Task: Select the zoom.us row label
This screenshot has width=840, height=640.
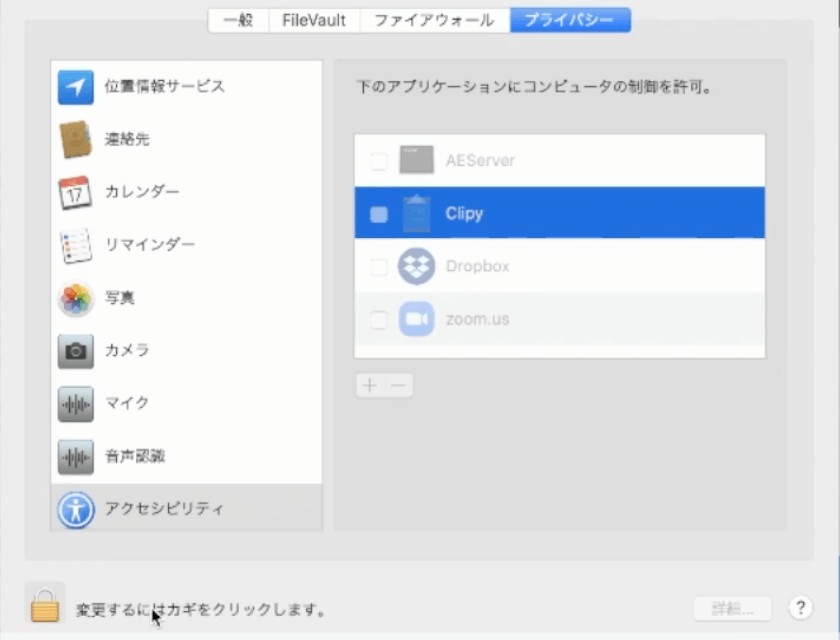Action: point(477,320)
